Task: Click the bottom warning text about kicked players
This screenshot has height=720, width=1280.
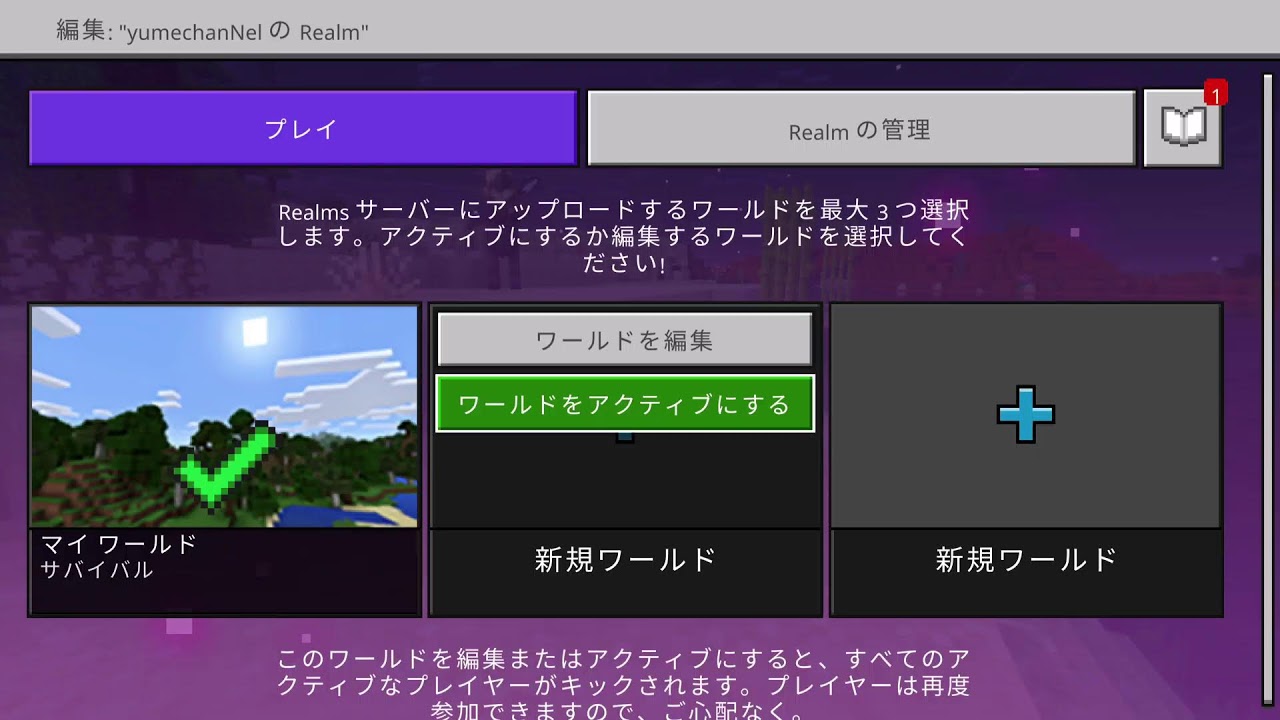Action: point(624,686)
